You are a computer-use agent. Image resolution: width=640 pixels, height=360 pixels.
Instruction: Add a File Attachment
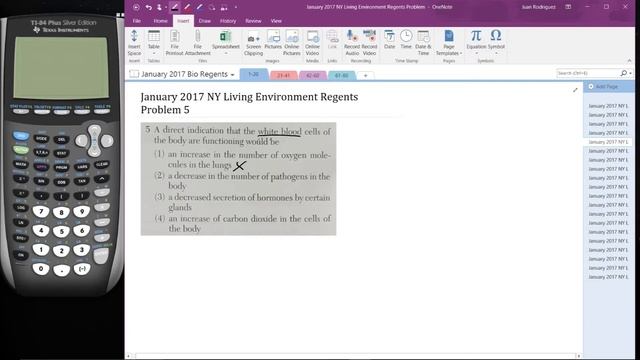click(x=198, y=42)
